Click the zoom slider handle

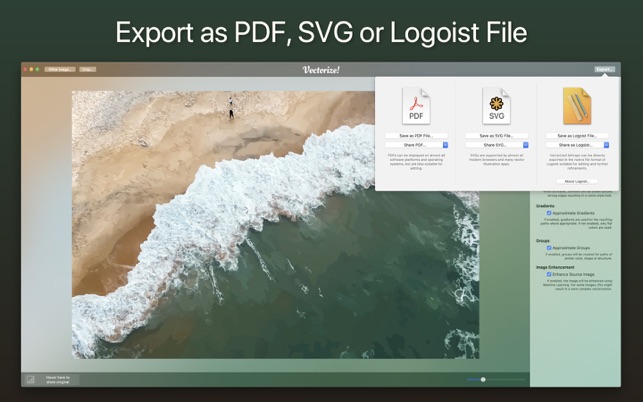click(483, 379)
